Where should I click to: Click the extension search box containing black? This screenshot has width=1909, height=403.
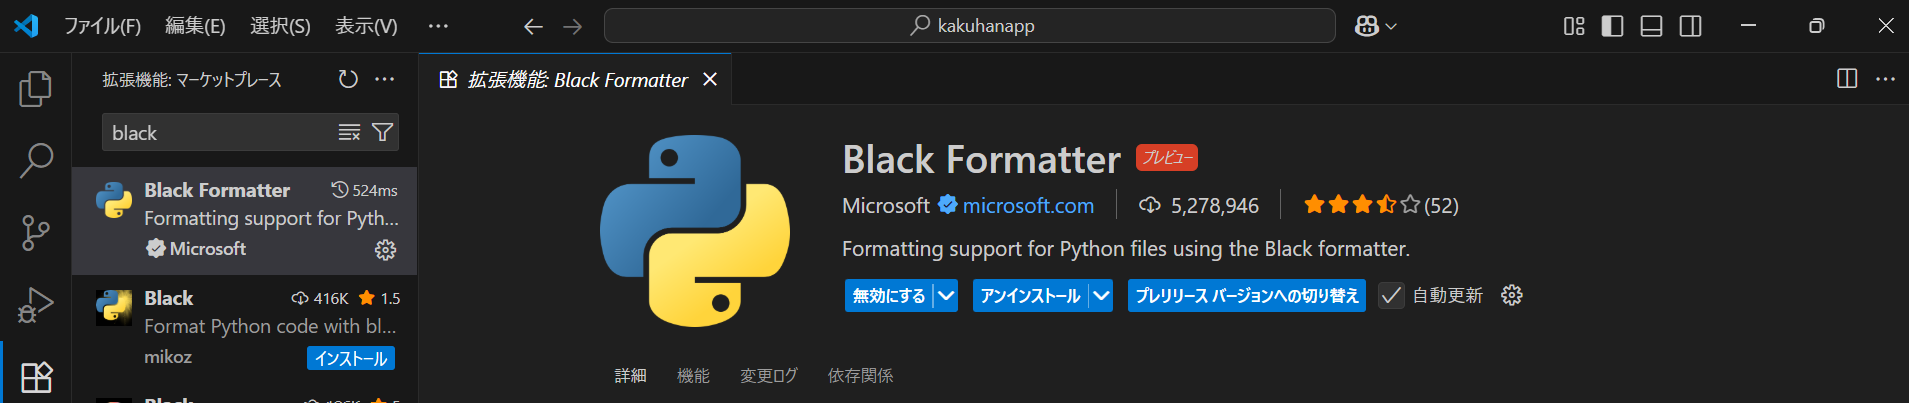[x=220, y=133]
